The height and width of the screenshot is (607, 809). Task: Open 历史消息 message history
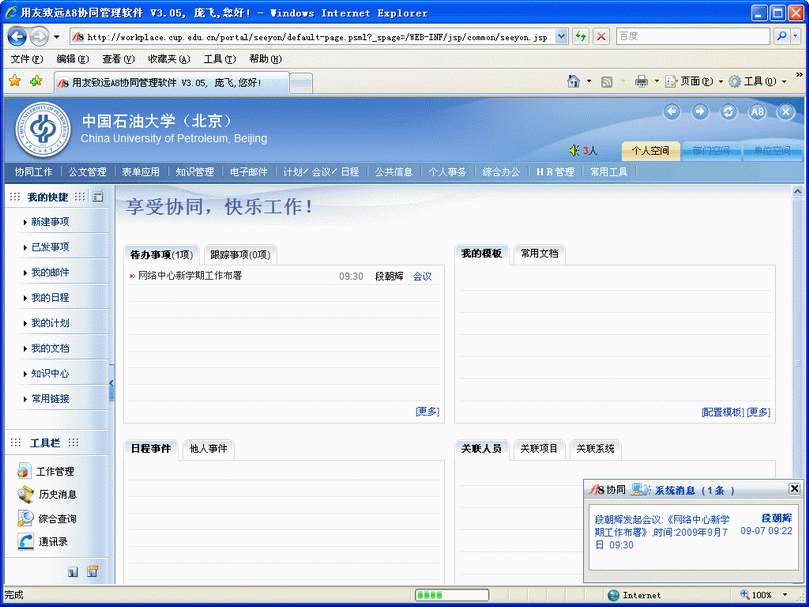[57, 494]
